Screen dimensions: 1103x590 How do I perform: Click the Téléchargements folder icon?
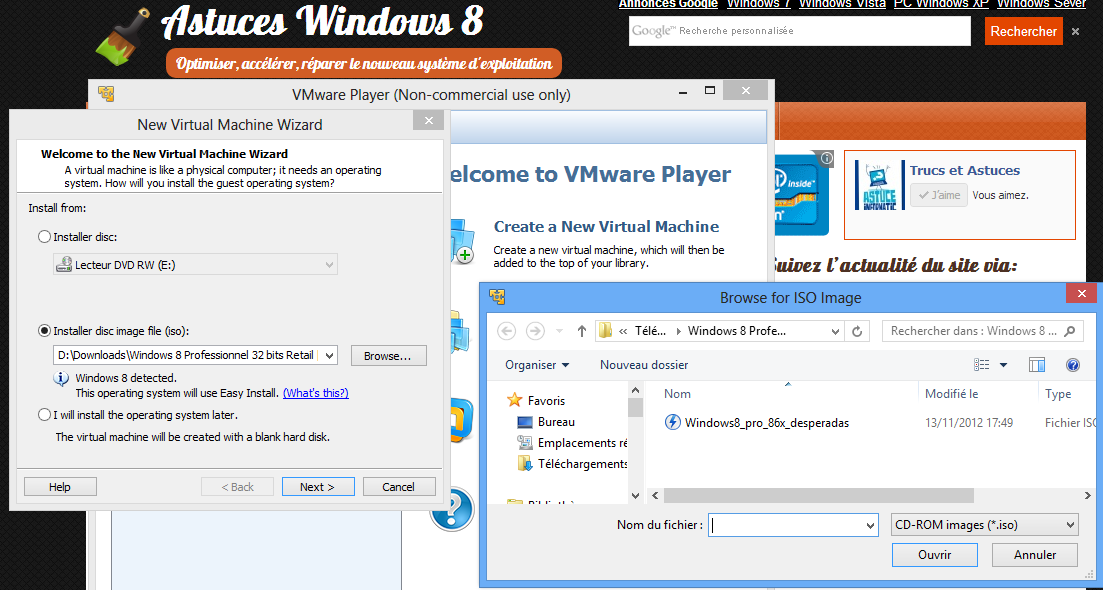click(x=525, y=463)
